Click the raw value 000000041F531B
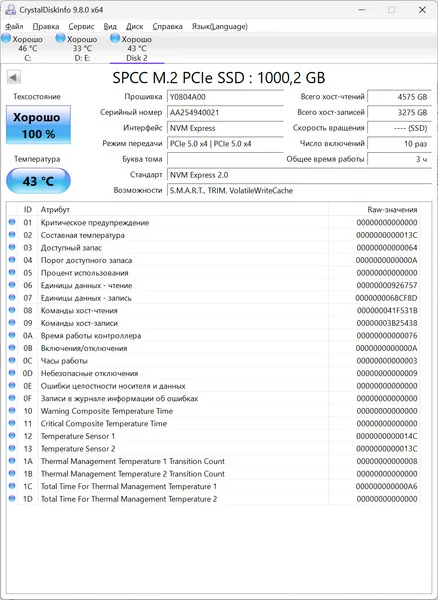This screenshot has width=438, height=600. (x=387, y=310)
